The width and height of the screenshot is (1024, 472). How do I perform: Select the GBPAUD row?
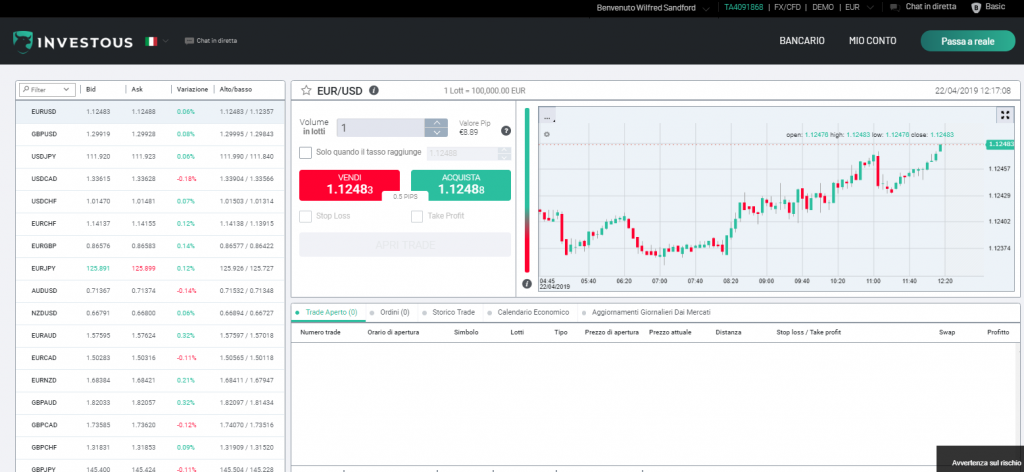coord(150,403)
